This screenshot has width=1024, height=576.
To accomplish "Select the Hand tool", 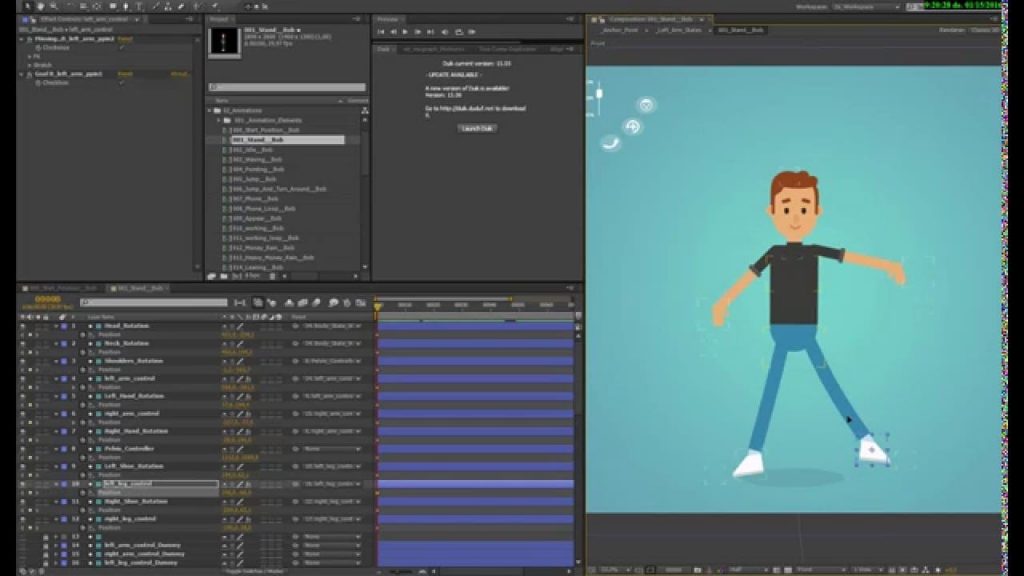I will (41, 6).
